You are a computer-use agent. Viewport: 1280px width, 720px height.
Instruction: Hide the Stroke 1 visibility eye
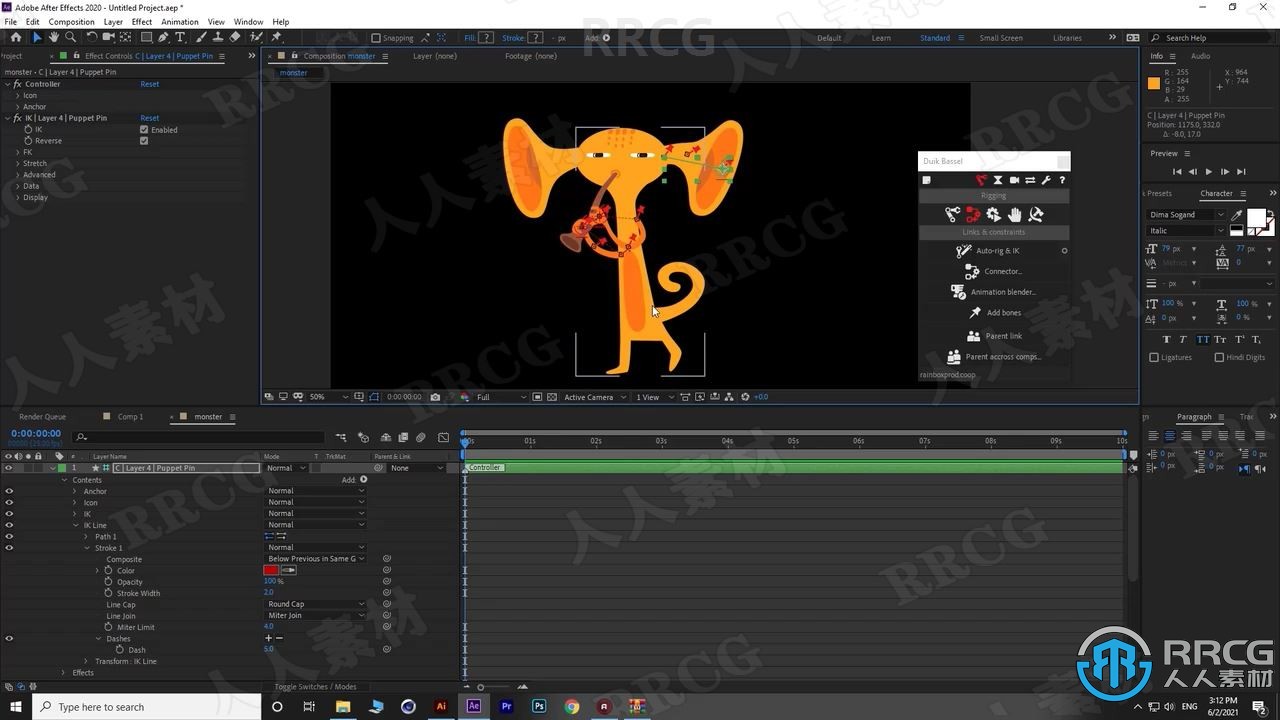9,548
